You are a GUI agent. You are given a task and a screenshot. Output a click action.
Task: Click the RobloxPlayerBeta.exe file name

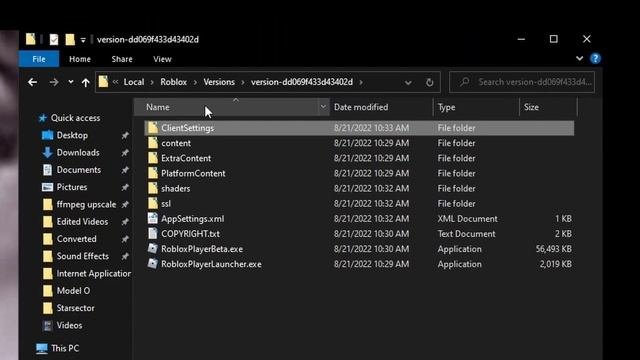[202, 249]
